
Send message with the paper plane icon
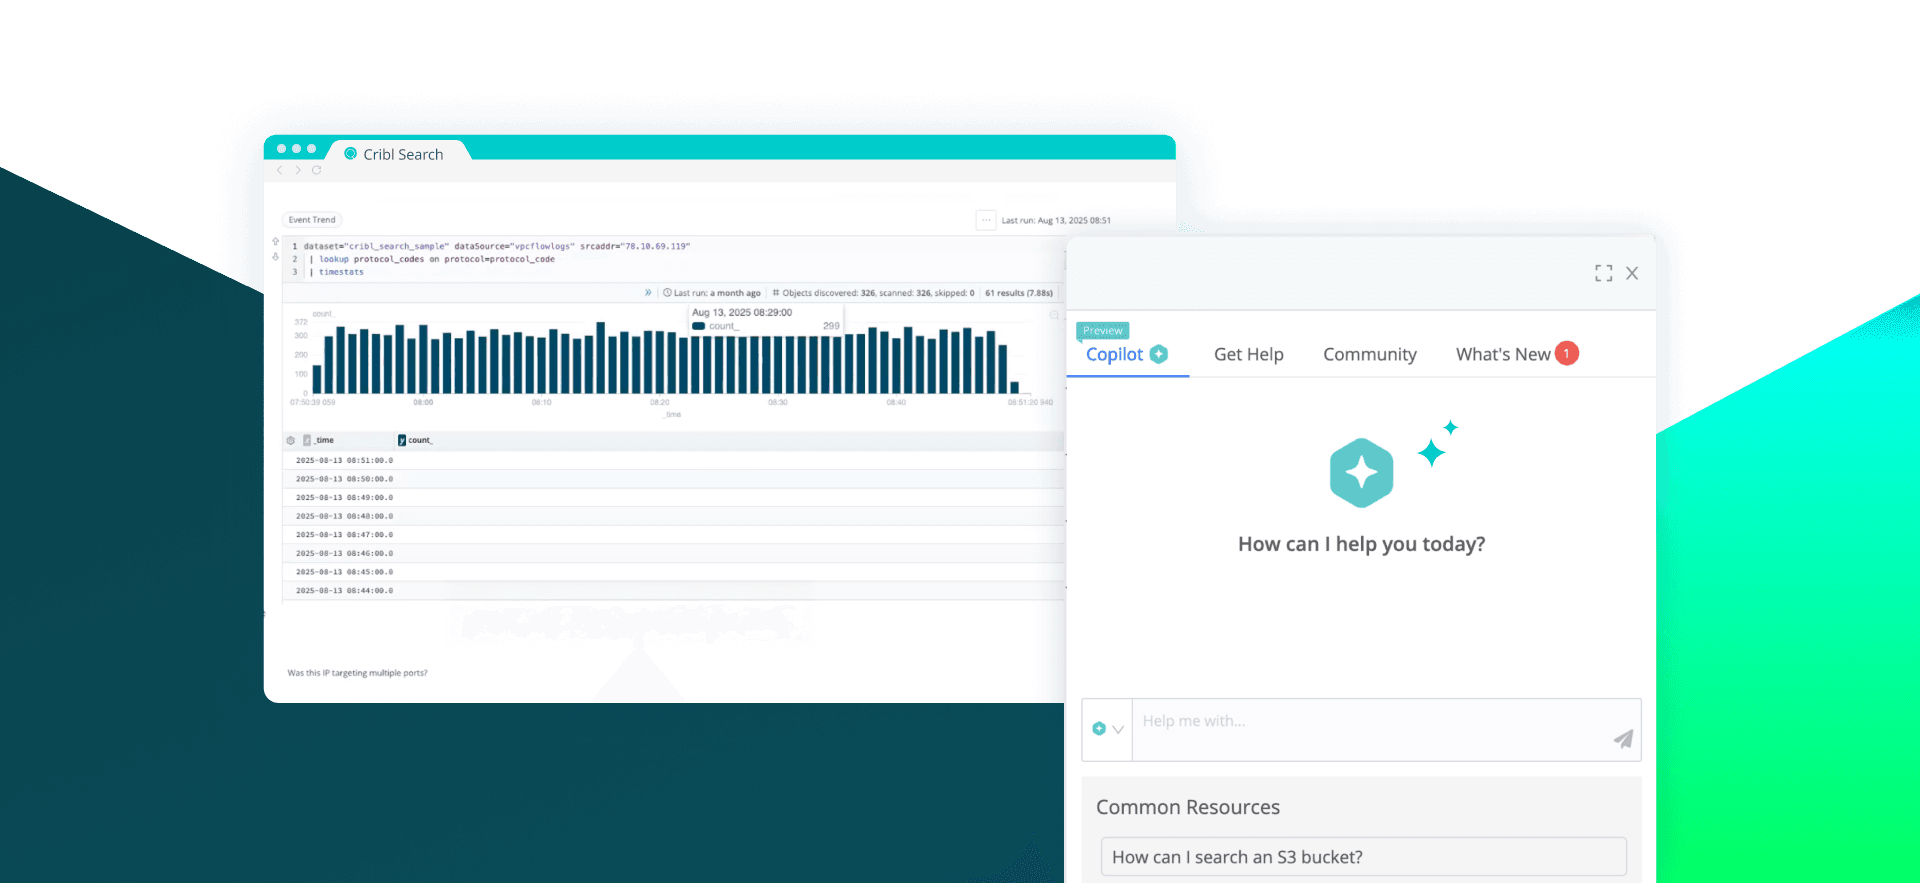(1623, 739)
